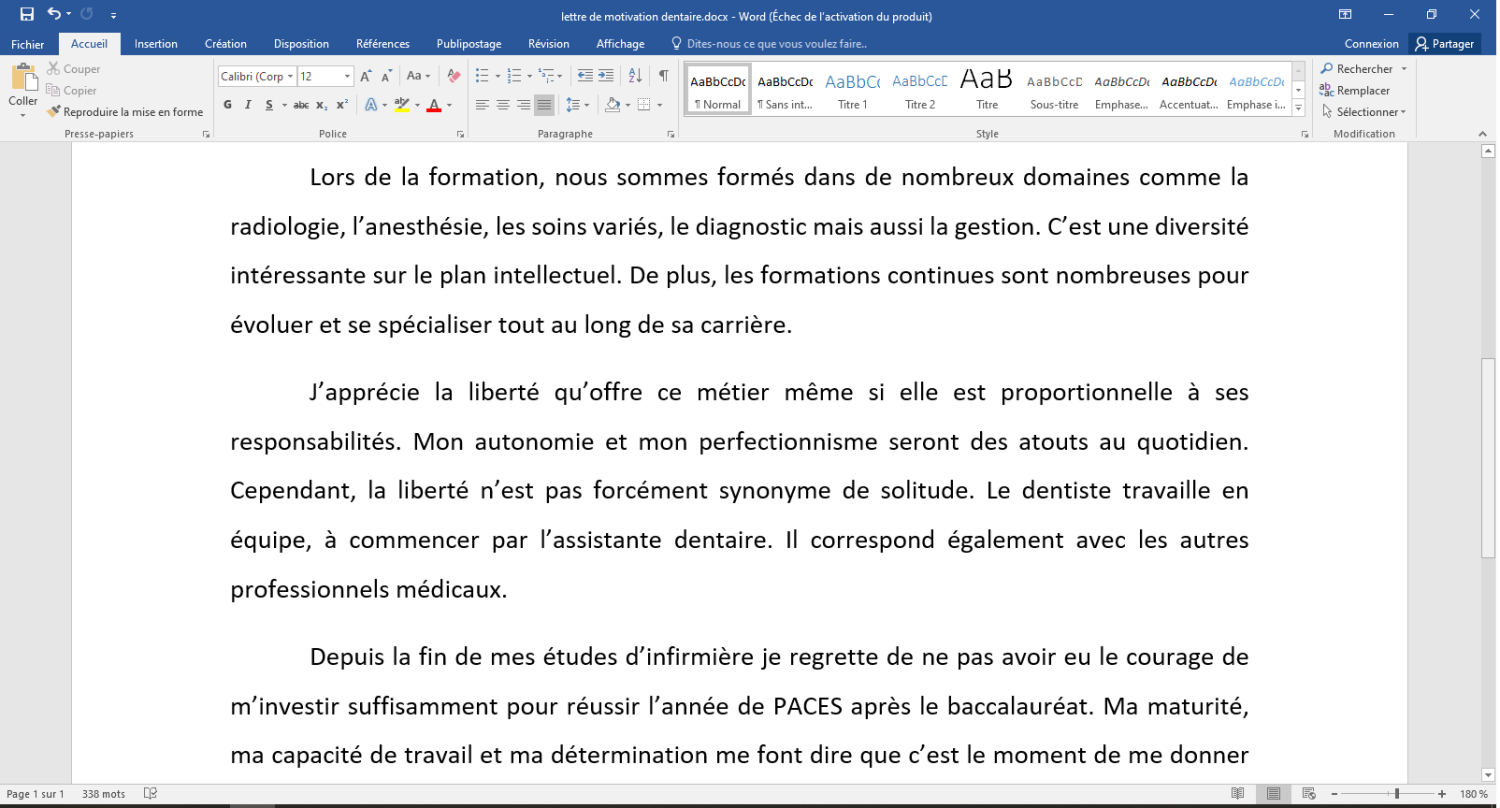Sort text with the A-Z sort icon
Viewport: 1500px width, 808px height.
[x=635, y=76]
